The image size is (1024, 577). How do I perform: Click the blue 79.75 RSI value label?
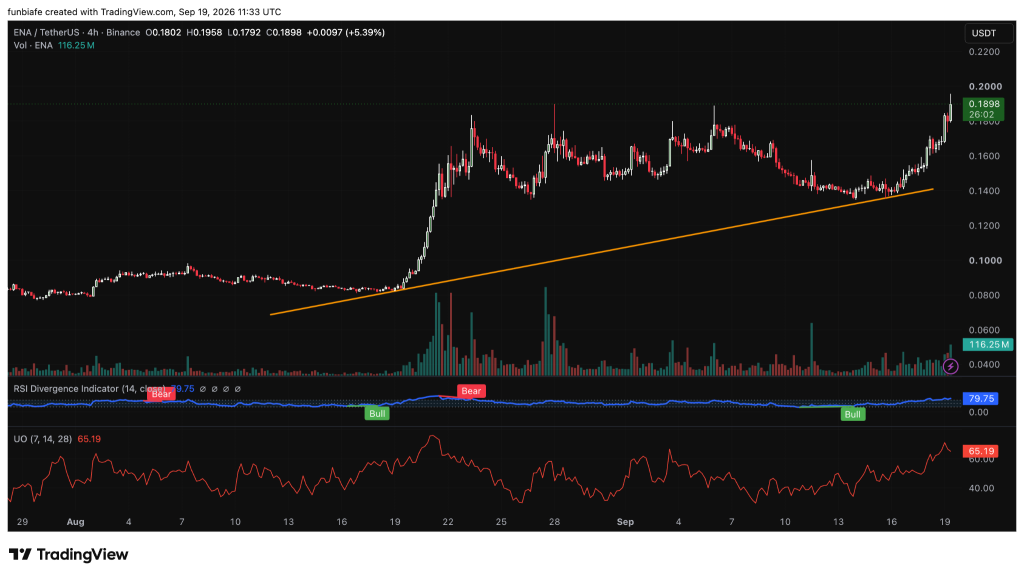coord(980,398)
